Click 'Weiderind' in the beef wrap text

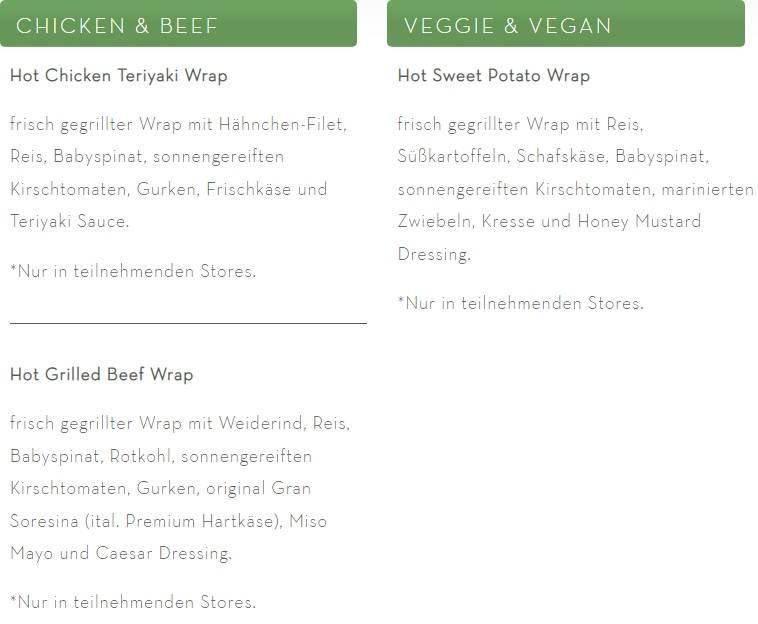261,423
